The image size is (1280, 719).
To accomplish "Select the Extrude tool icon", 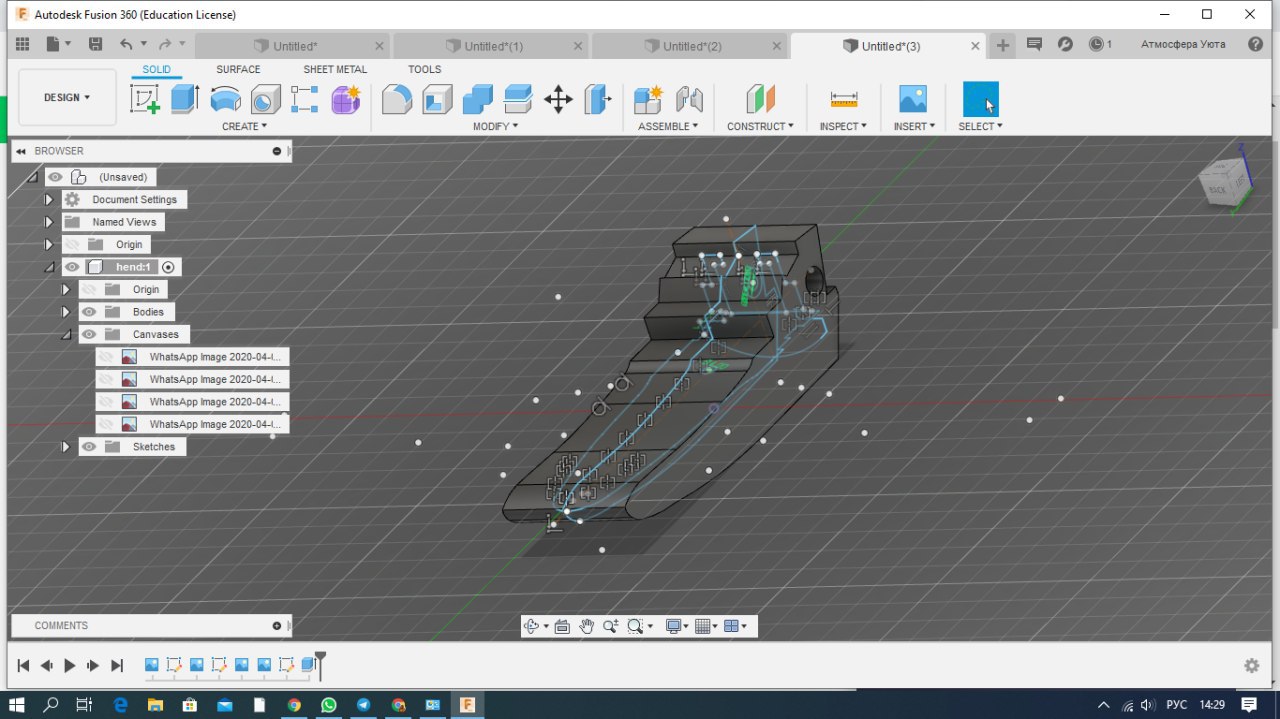I will pyautogui.click(x=185, y=99).
